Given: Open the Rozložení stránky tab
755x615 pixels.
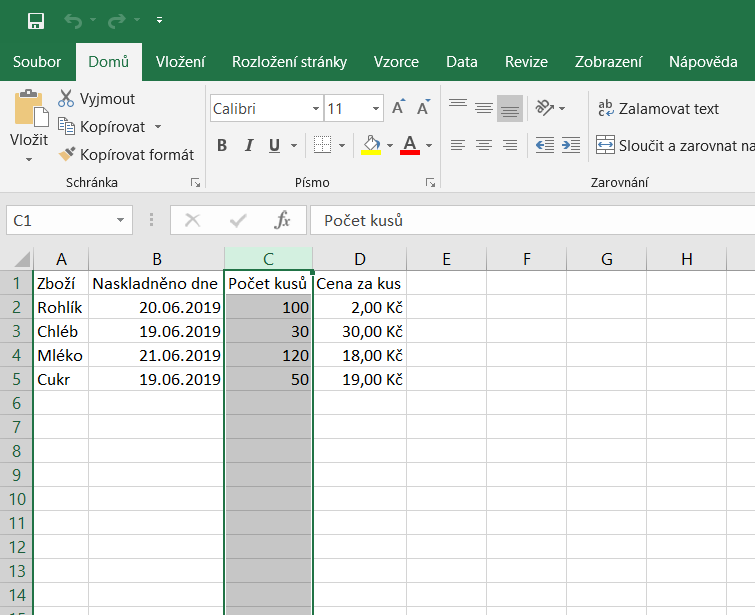Looking at the screenshot, I should point(289,62).
